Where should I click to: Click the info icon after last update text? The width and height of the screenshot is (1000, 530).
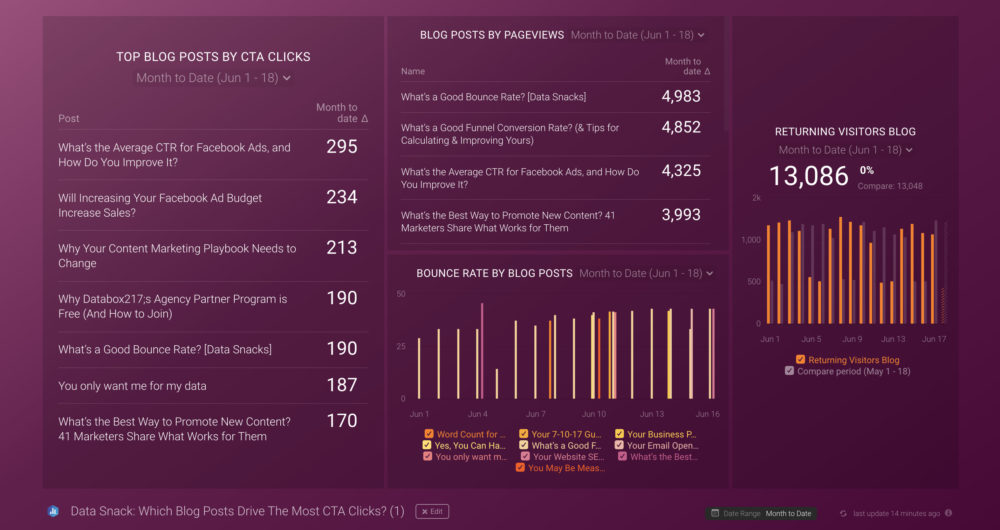(948, 513)
